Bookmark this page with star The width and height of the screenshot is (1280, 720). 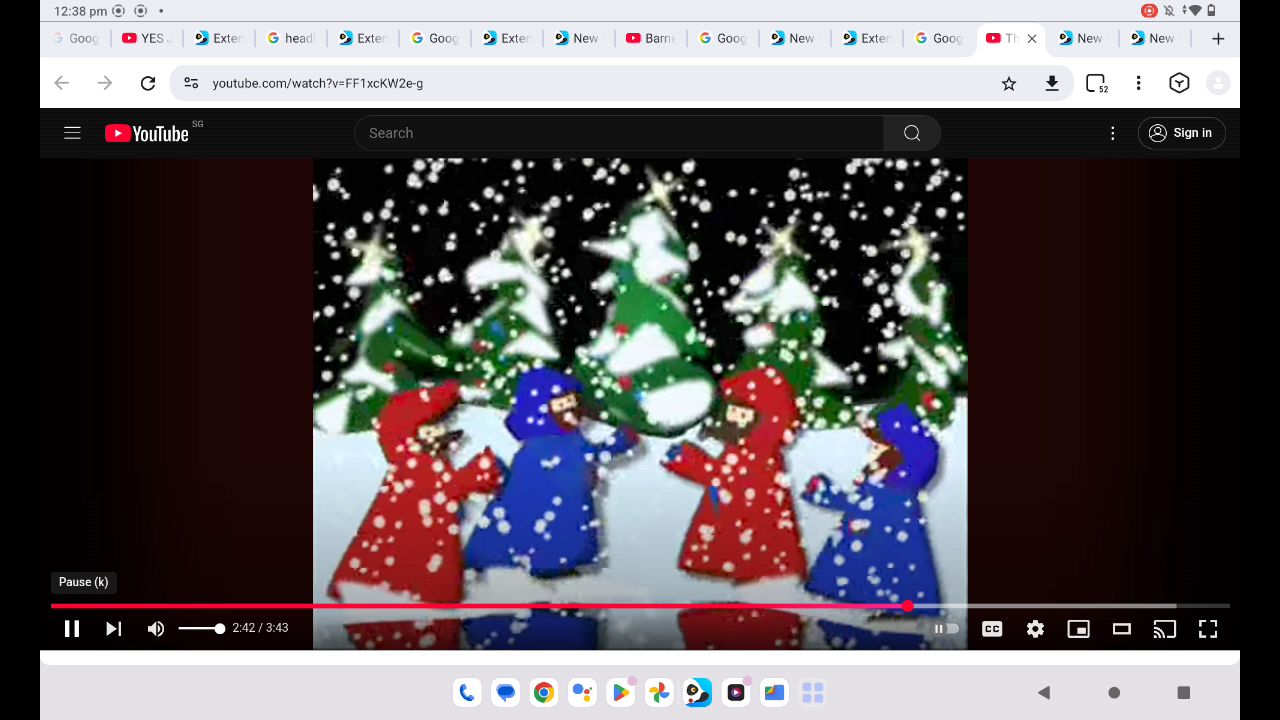pos(1009,84)
